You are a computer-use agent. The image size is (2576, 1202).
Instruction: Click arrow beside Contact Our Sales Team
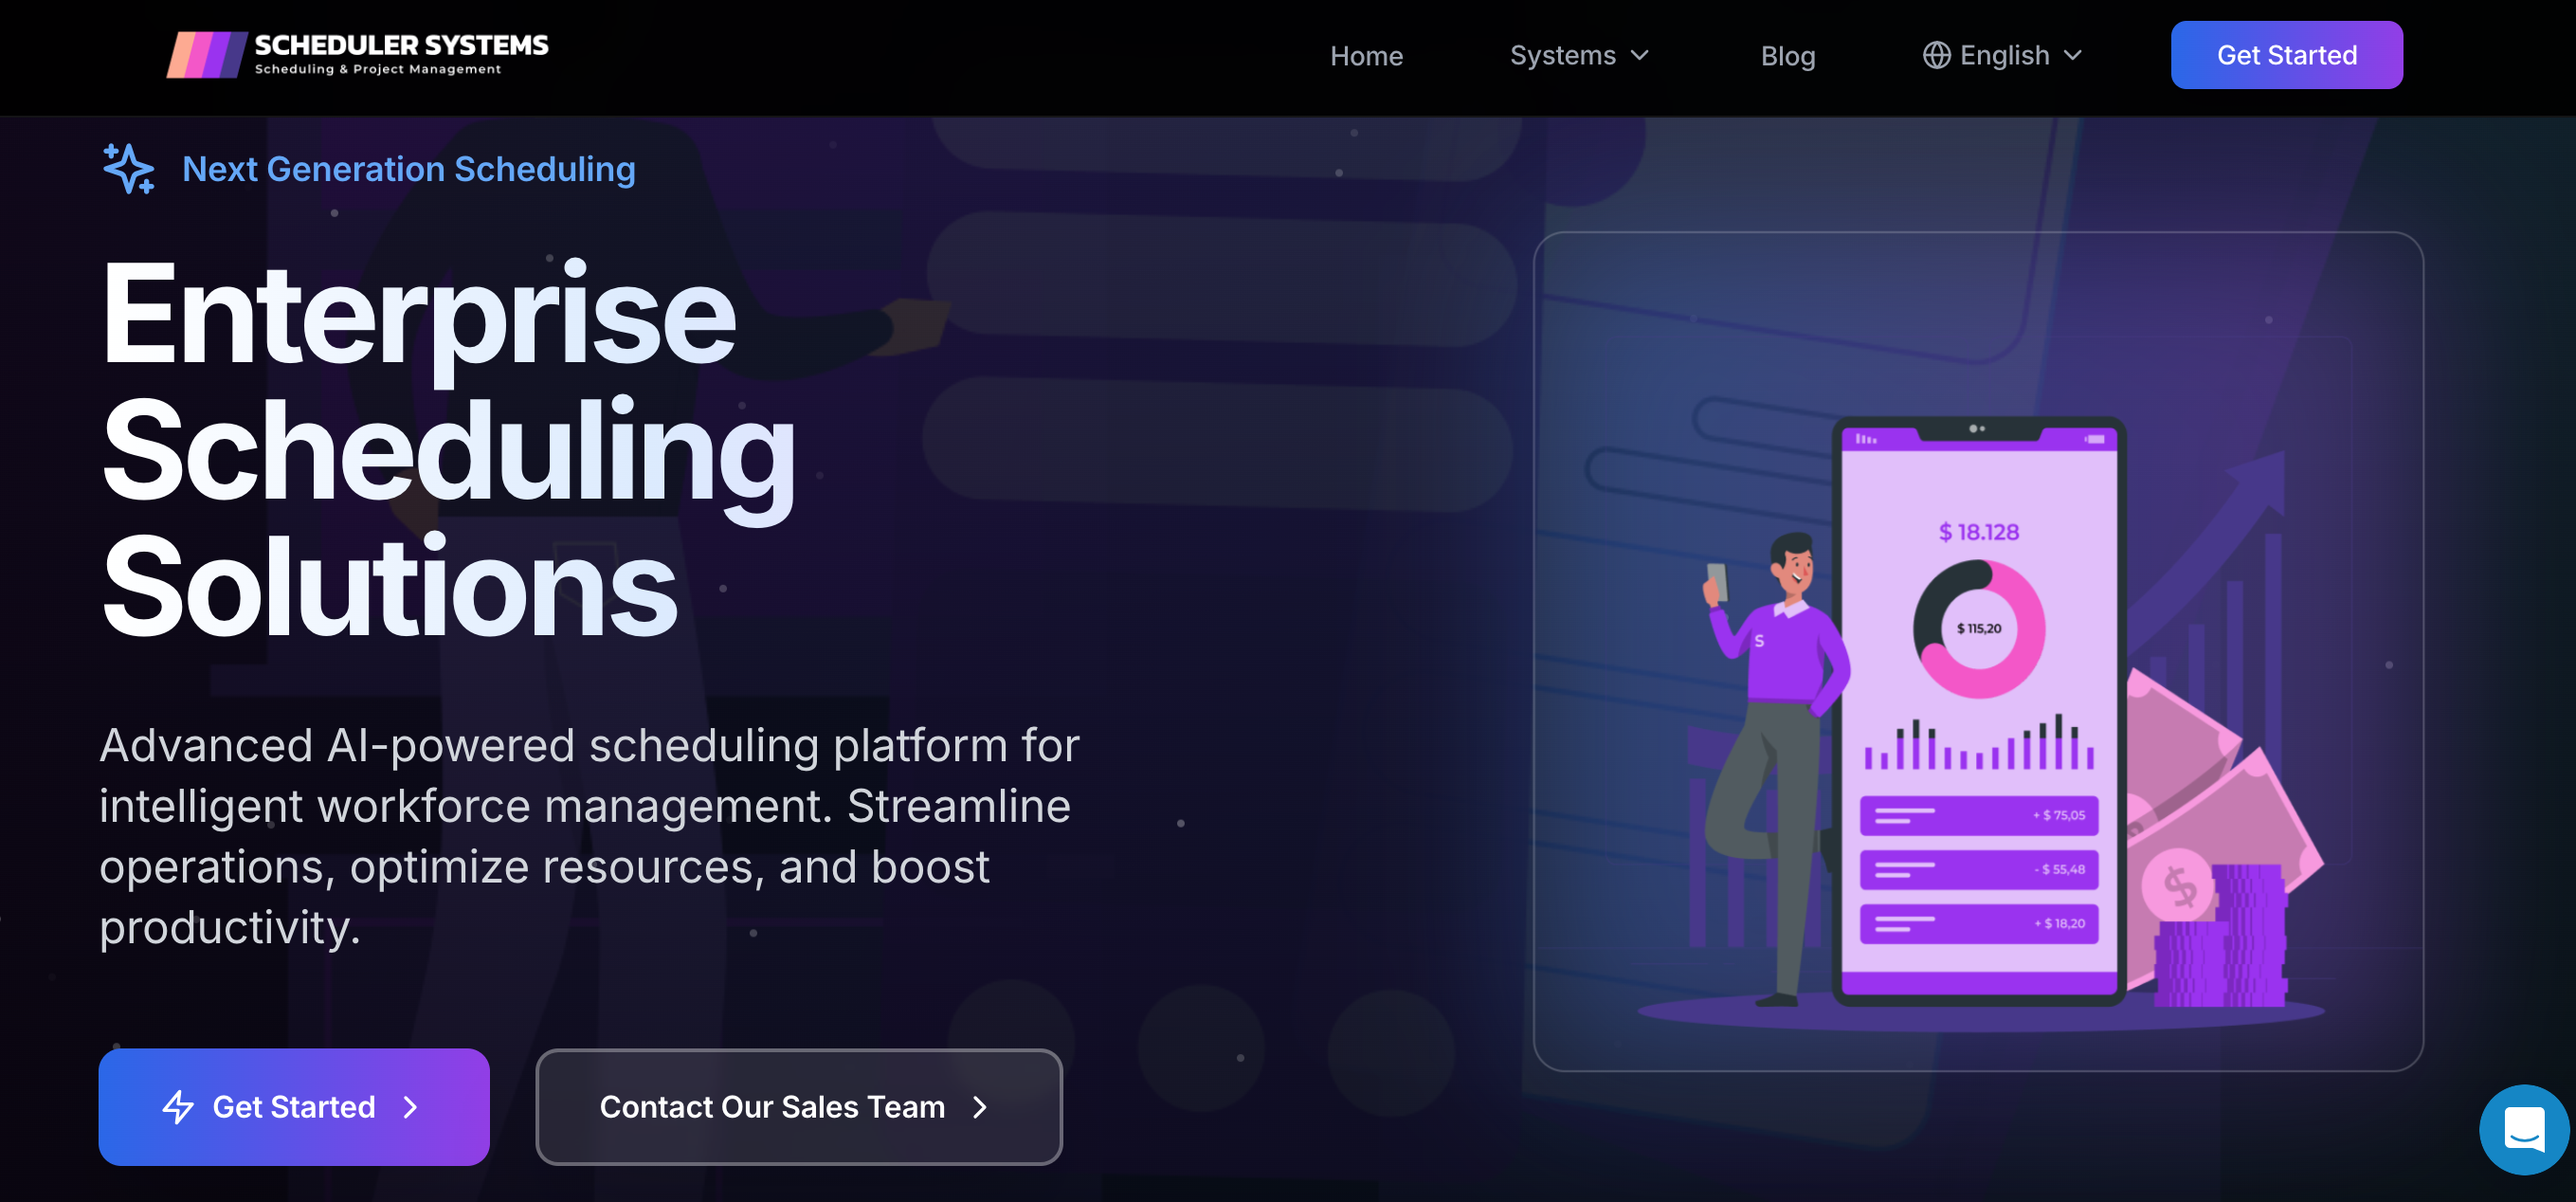[x=980, y=1106]
